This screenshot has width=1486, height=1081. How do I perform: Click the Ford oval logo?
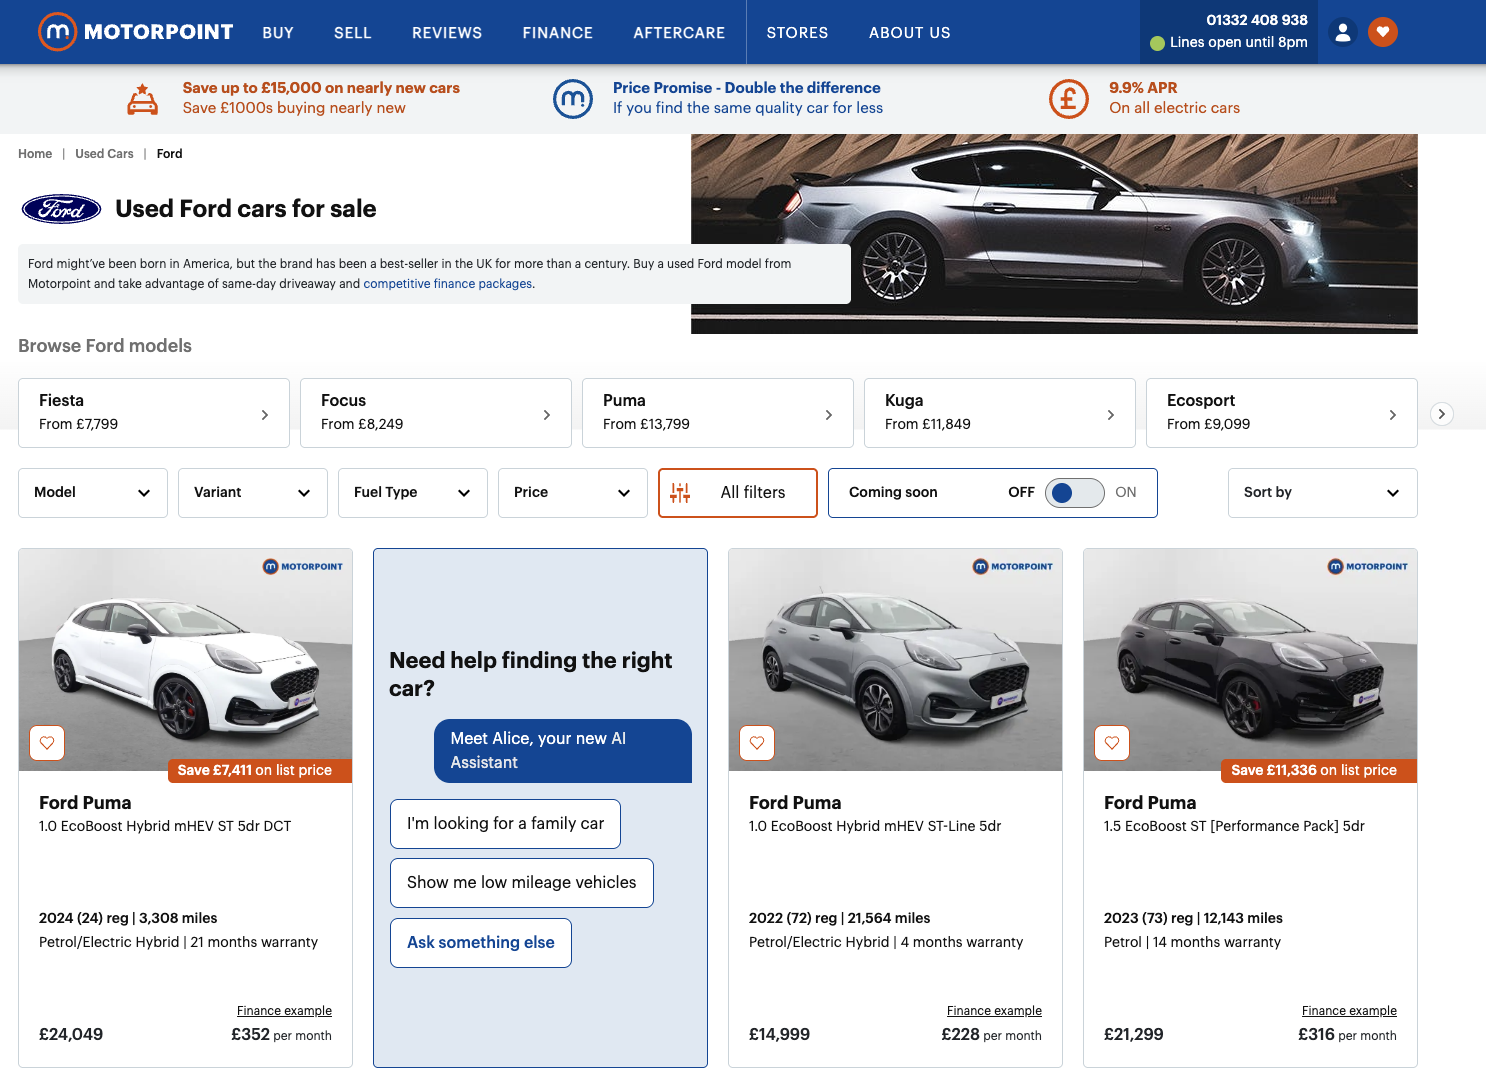(61, 209)
